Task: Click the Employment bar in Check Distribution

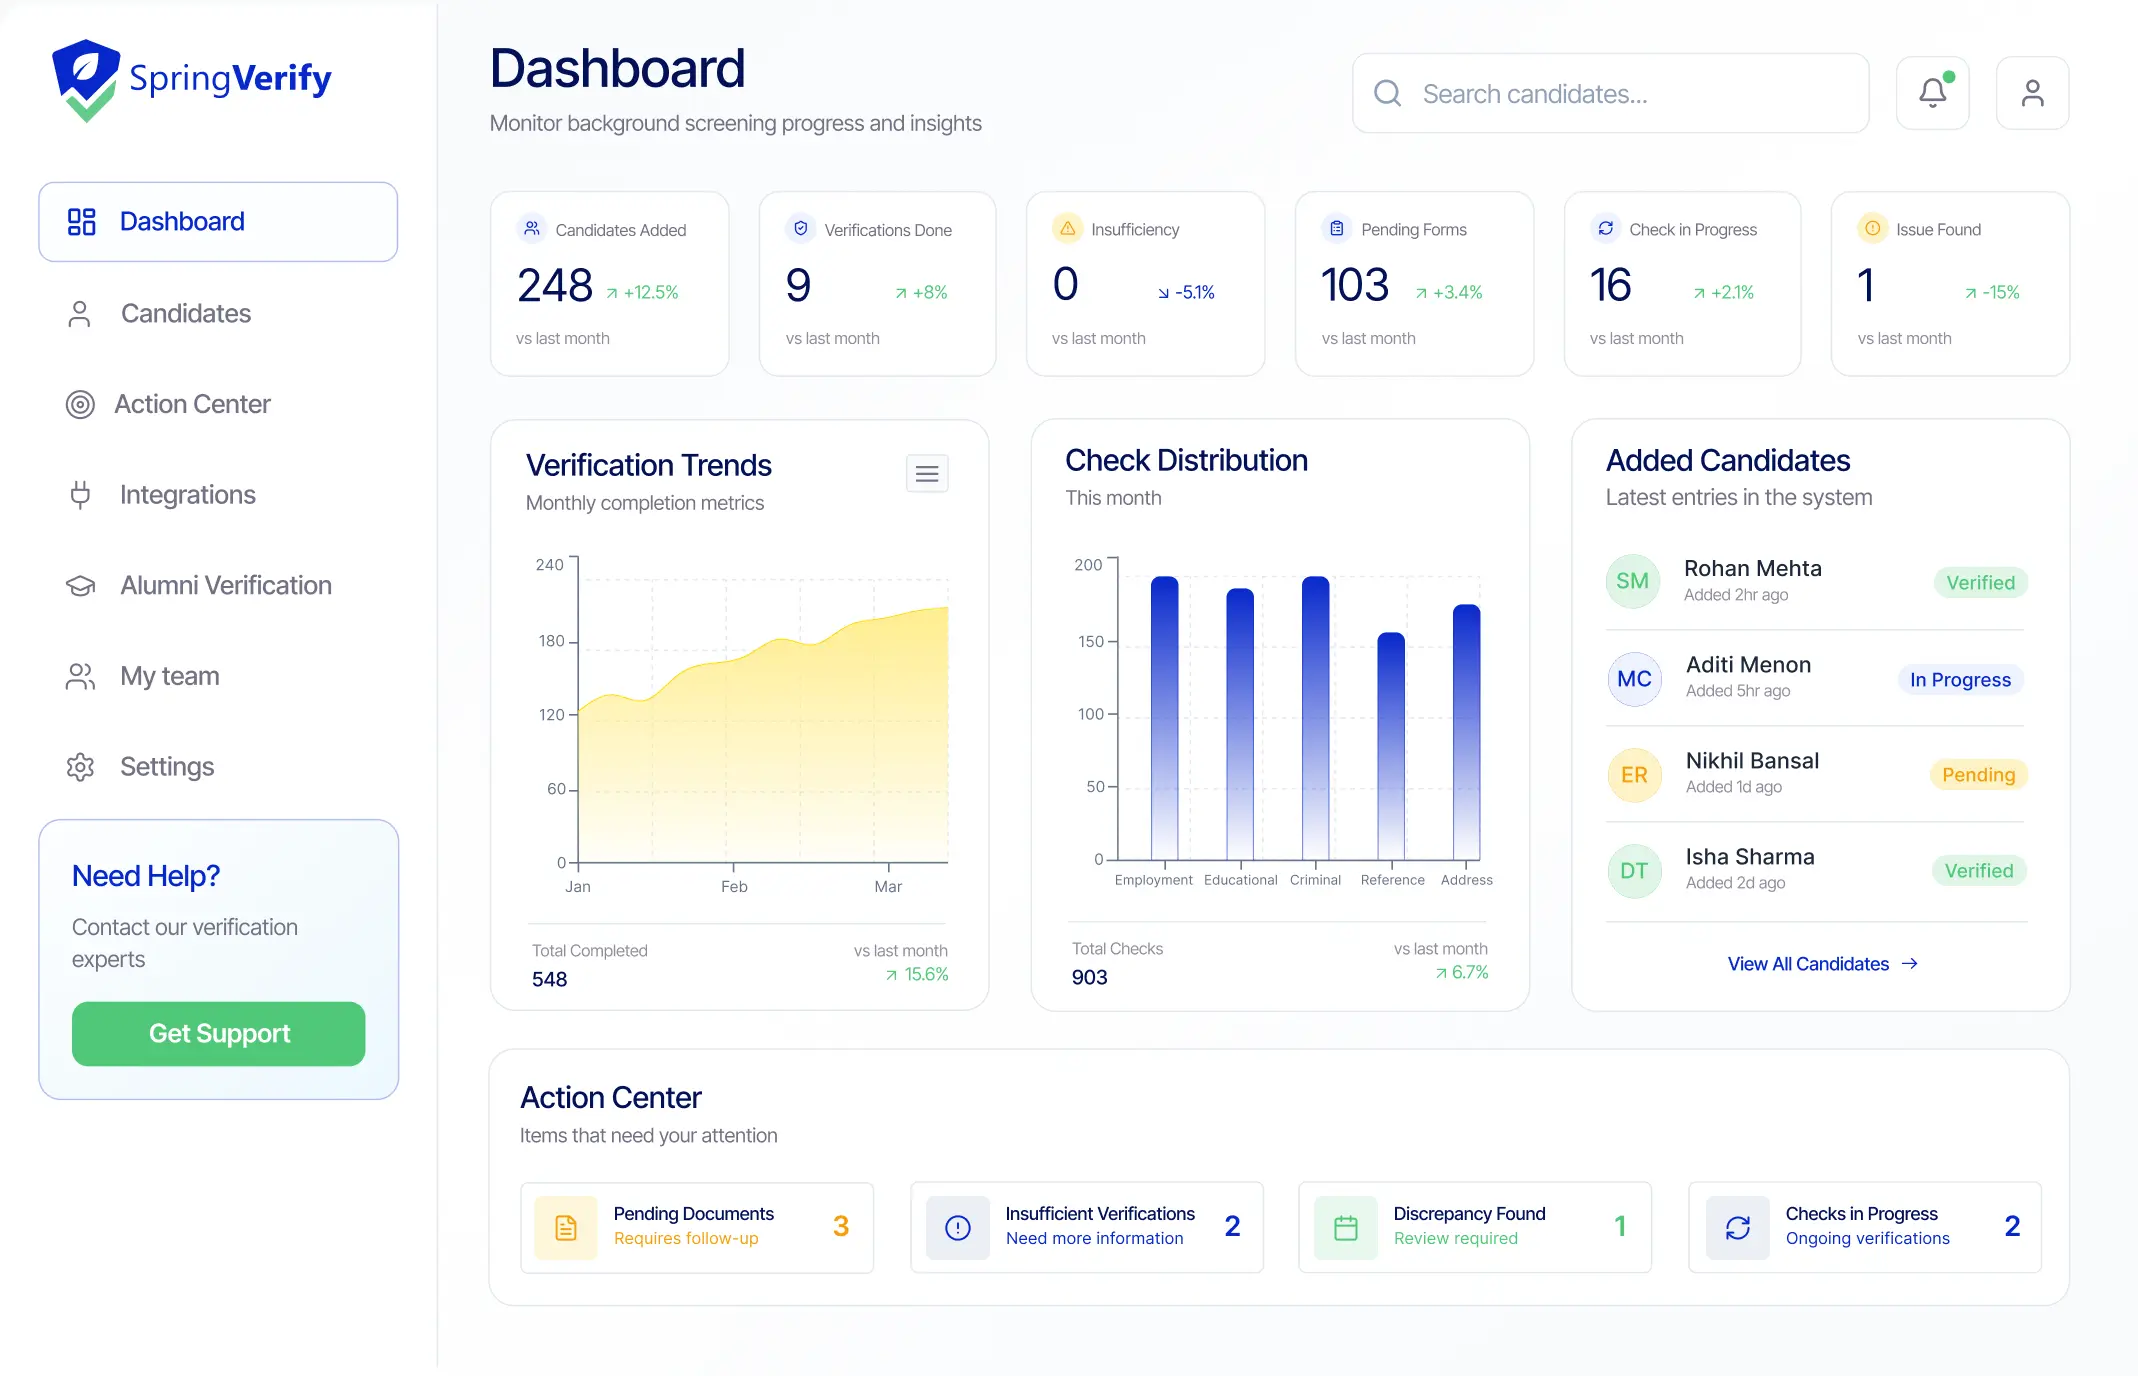Action: (1164, 718)
